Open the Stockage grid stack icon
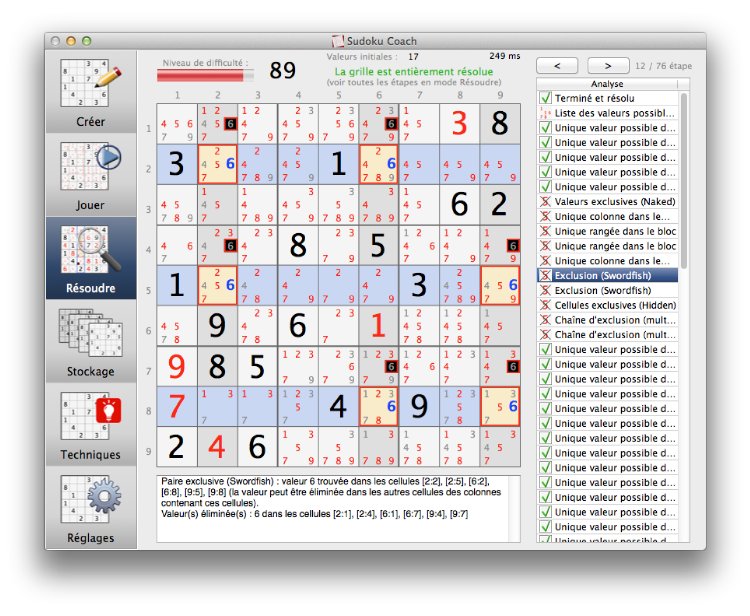This screenshot has height=616, width=750. (x=90, y=333)
